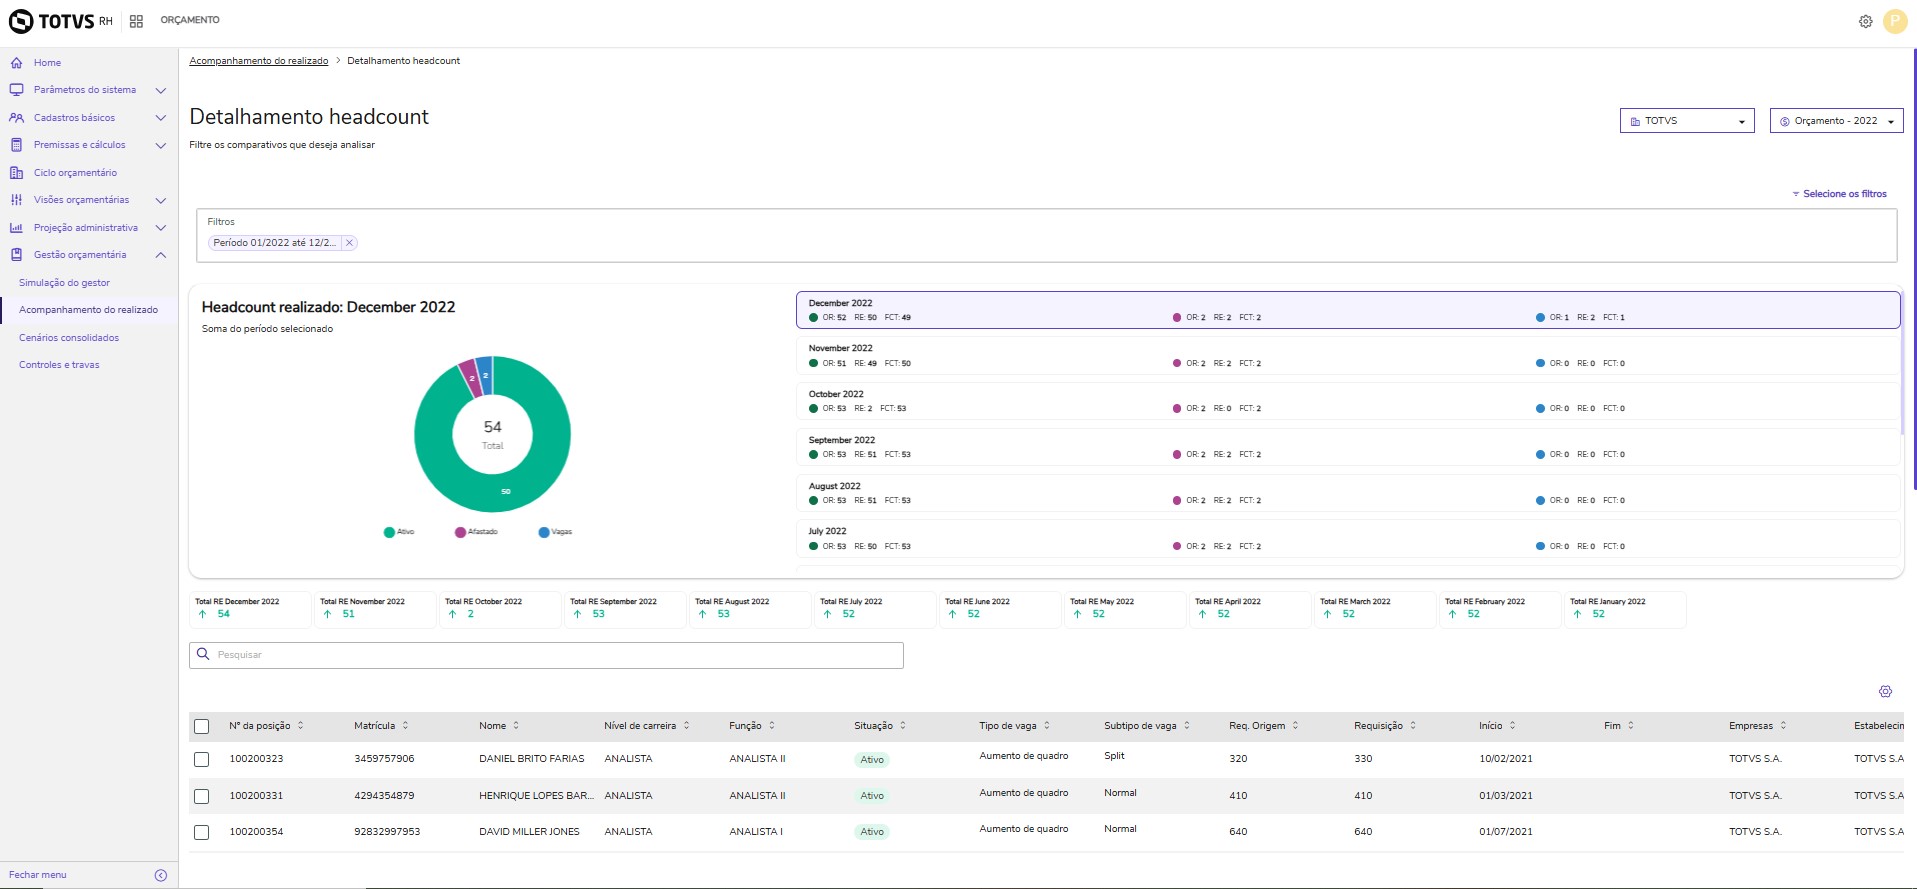Screen dimensions: 1917x889
Task: Check the HENRIQUE LOPES row checkbox
Action: click(x=202, y=796)
